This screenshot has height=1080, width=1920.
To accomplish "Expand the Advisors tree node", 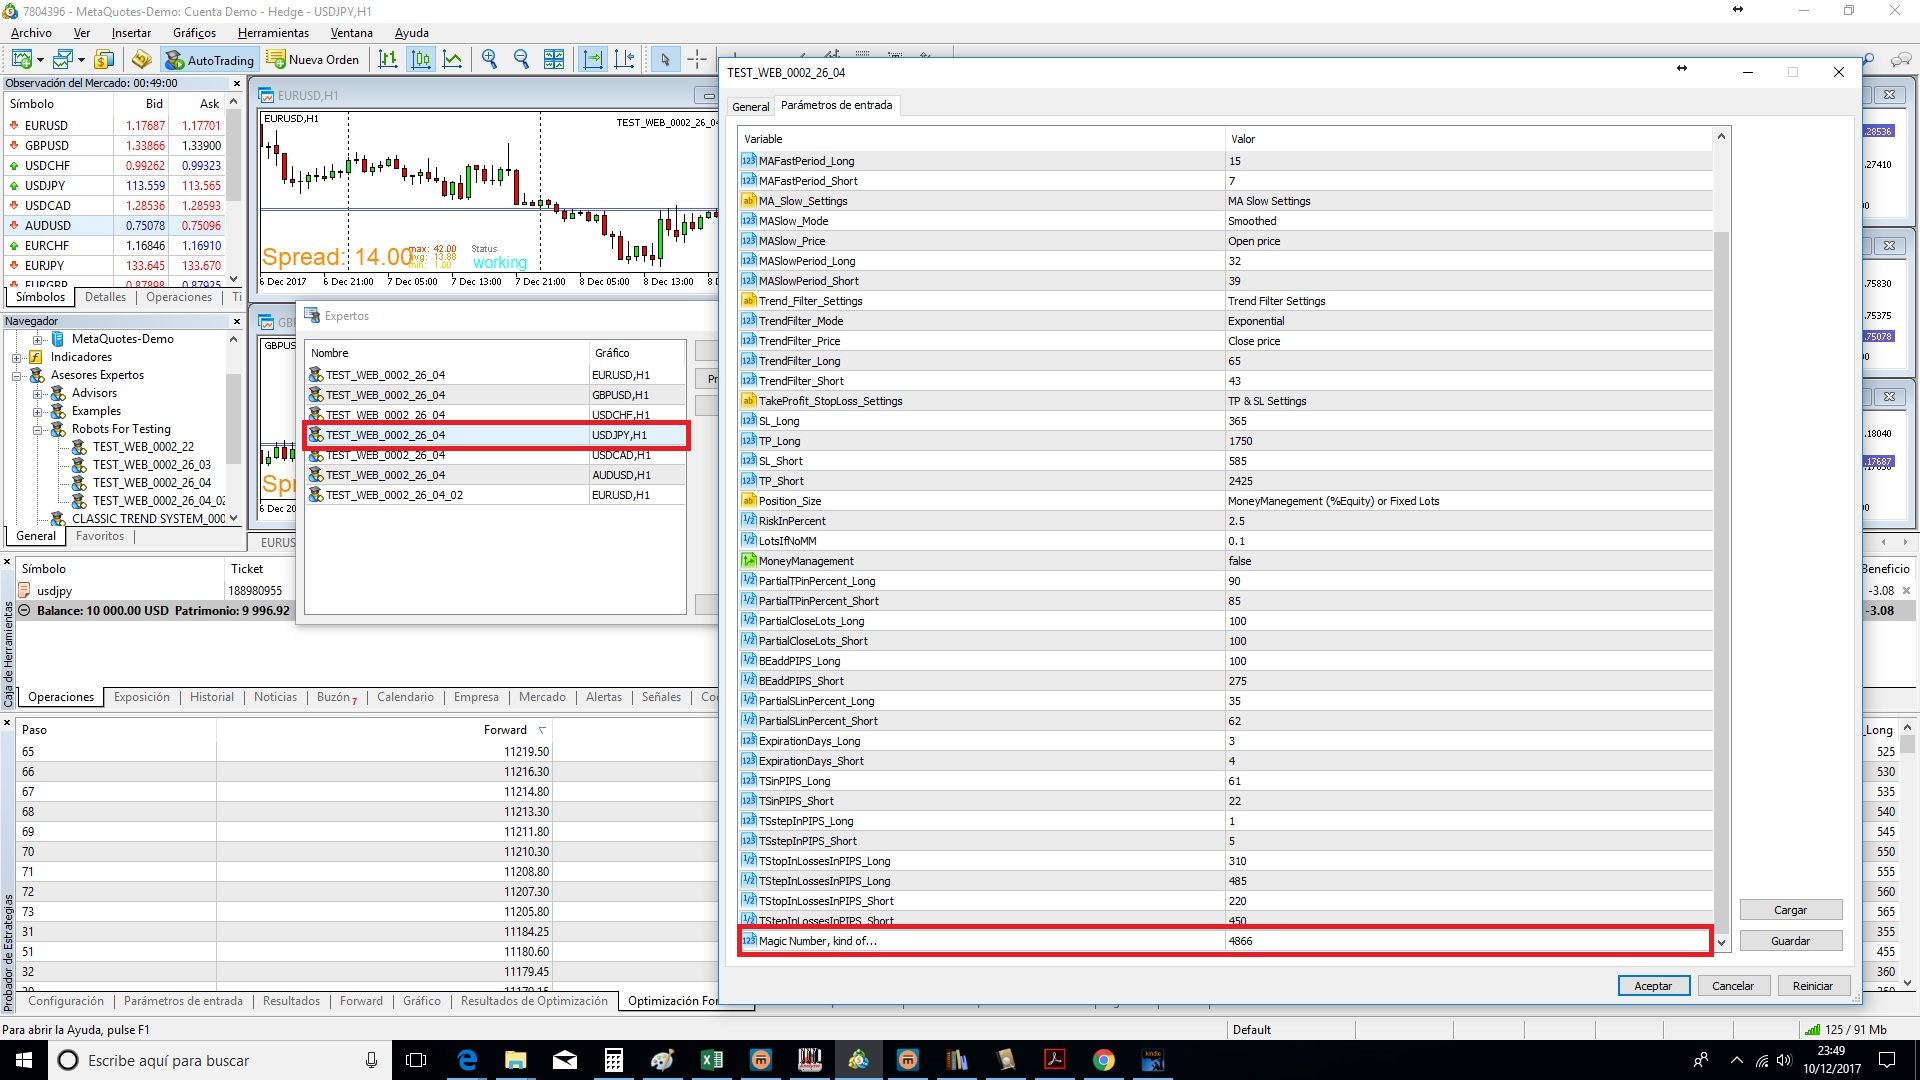I will point(37,394).
